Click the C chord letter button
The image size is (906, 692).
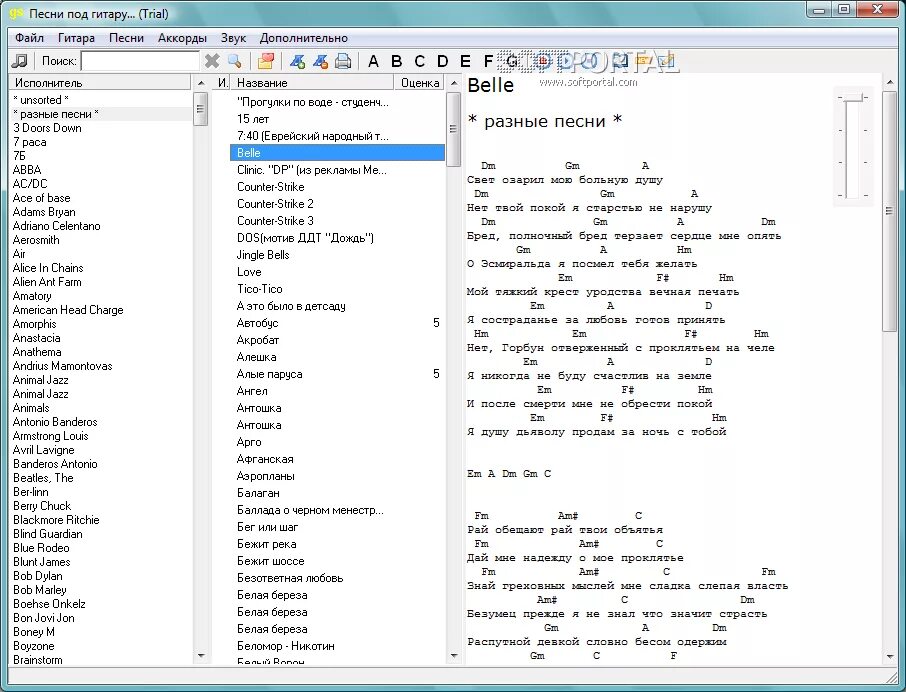point(419,61)
